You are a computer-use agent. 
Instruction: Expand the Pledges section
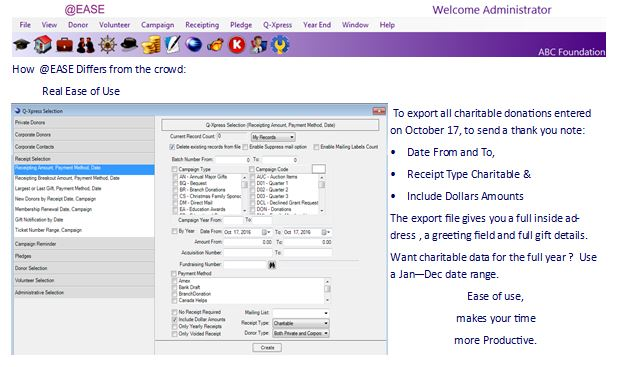point(84,256)
